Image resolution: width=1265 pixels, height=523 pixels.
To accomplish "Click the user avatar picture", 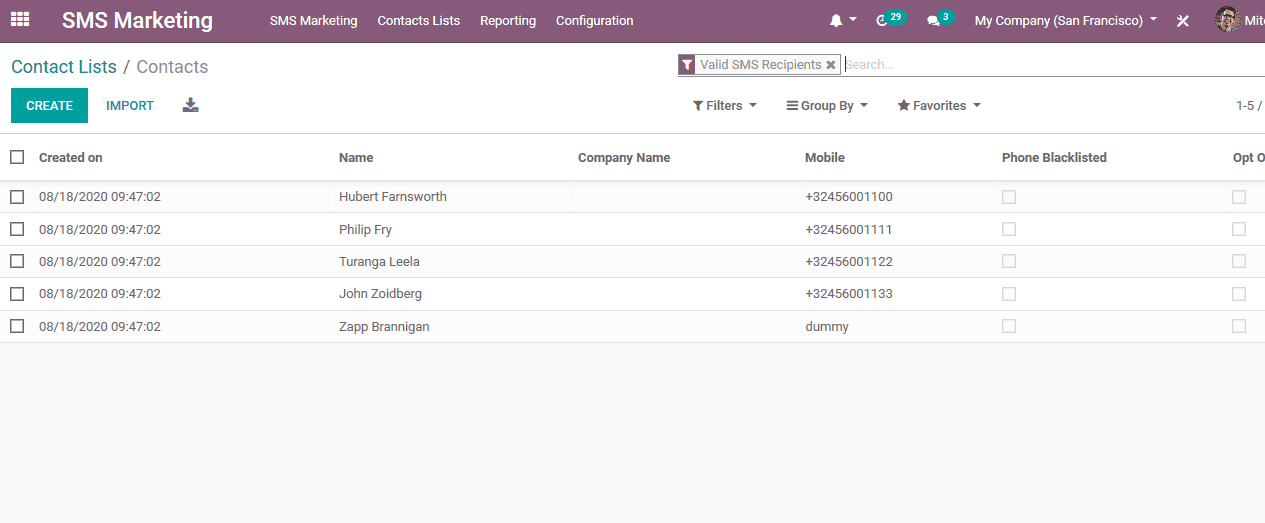I will pos(1227,20).
